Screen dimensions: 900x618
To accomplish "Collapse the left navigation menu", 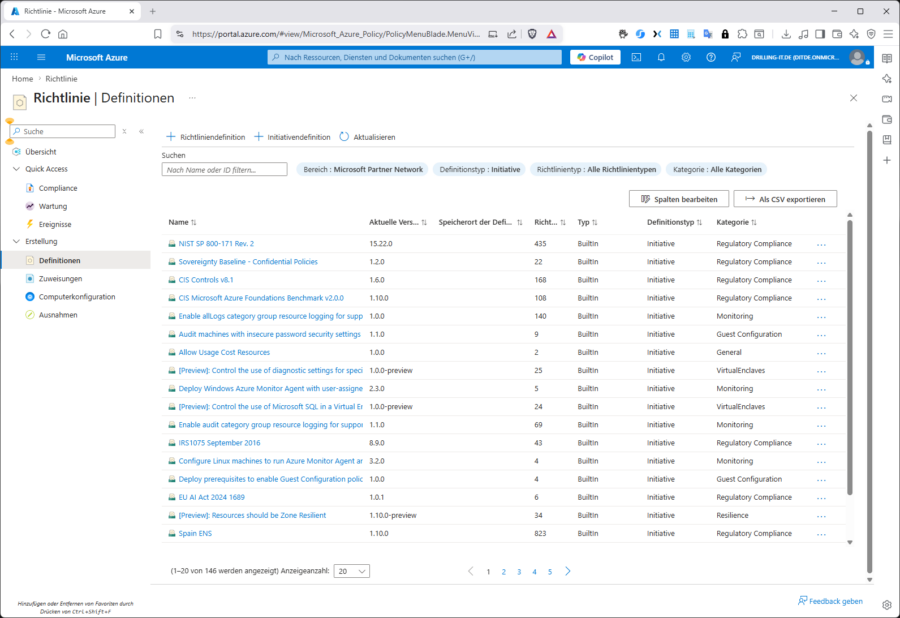I will click(141, 131).
